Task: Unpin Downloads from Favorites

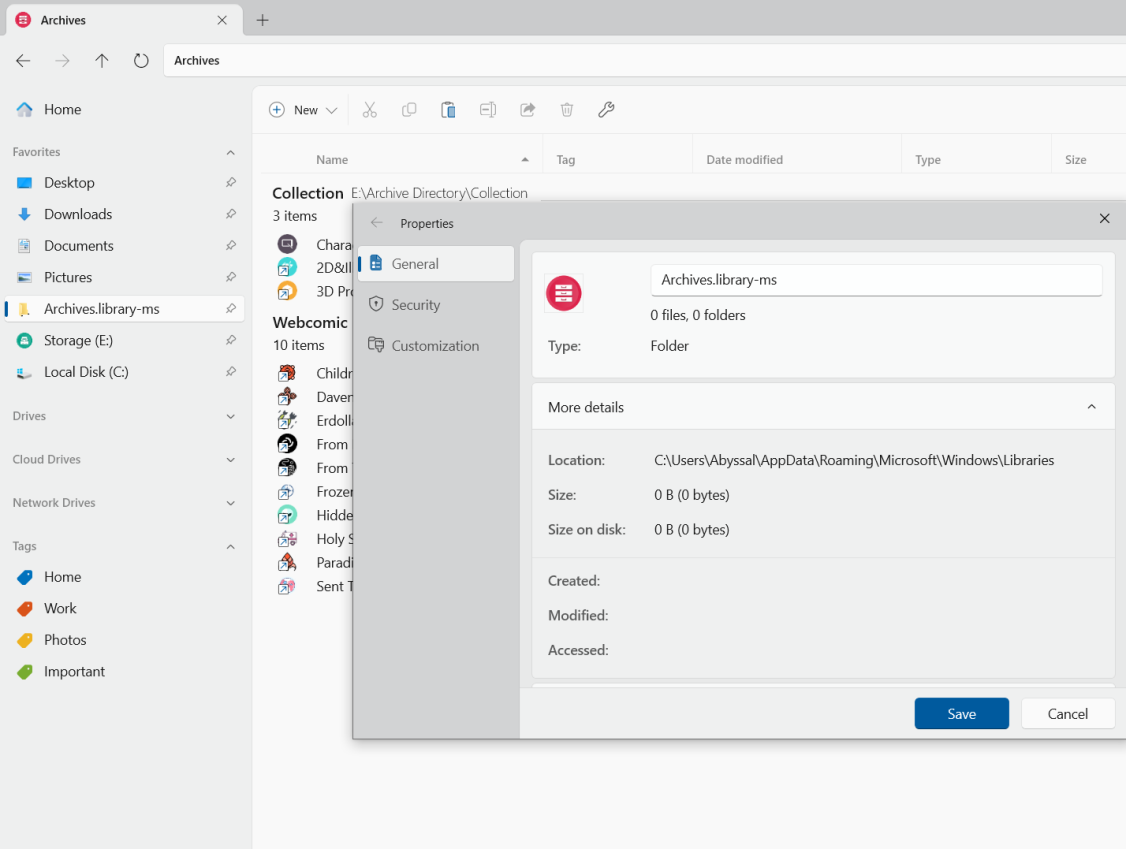Action: [x=231, y=214]
